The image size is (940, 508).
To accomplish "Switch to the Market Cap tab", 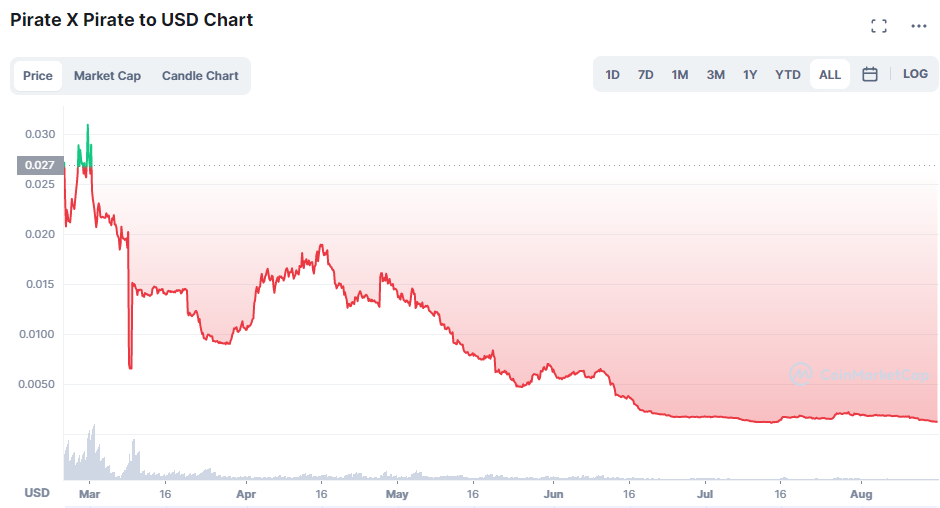I will coord(107,76).
